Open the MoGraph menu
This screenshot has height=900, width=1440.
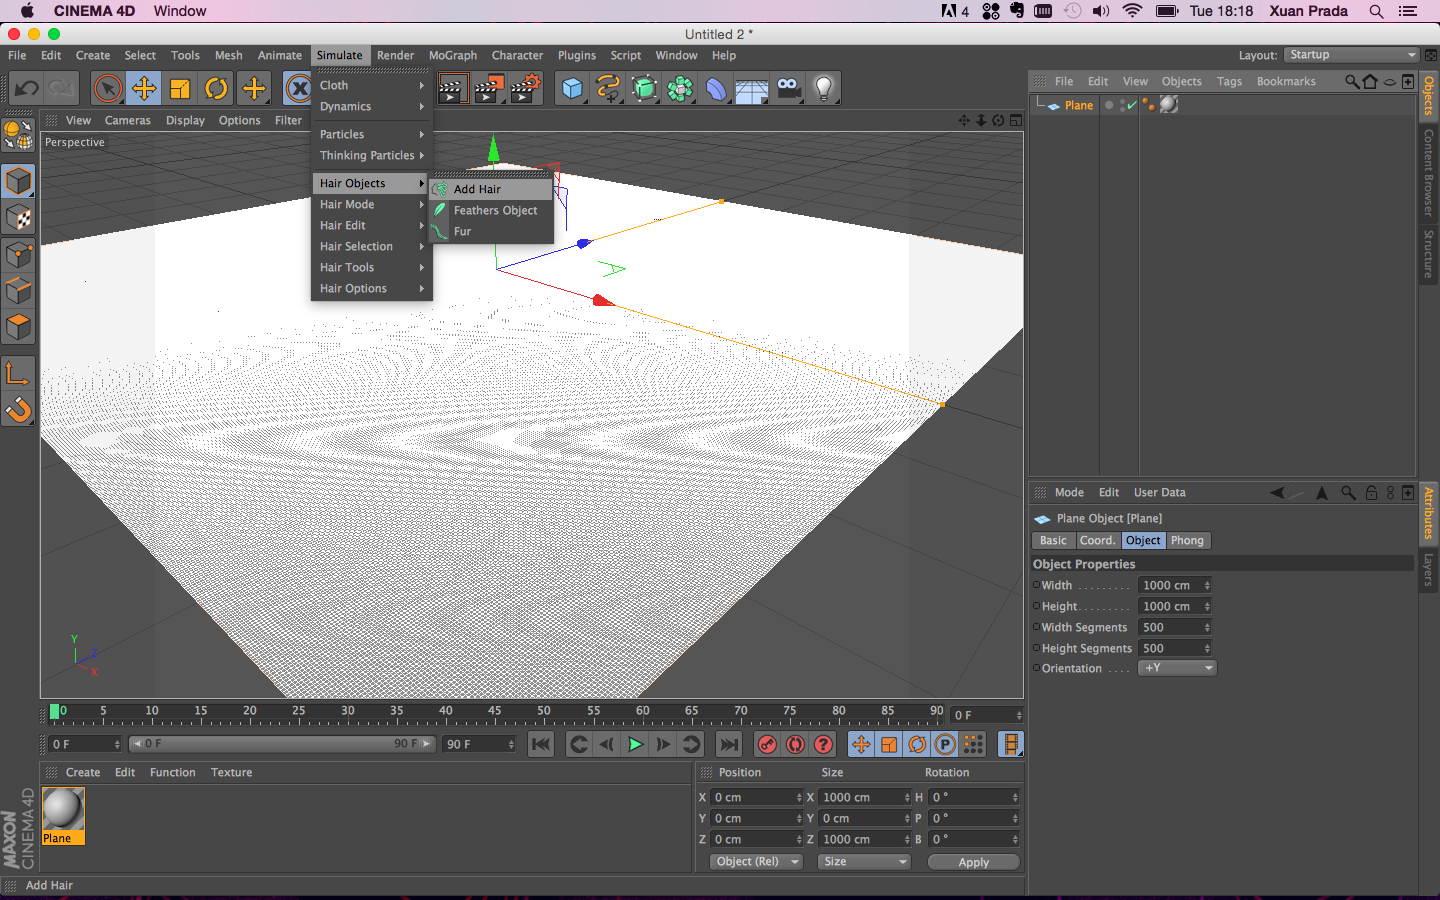(x=453, y=55)
